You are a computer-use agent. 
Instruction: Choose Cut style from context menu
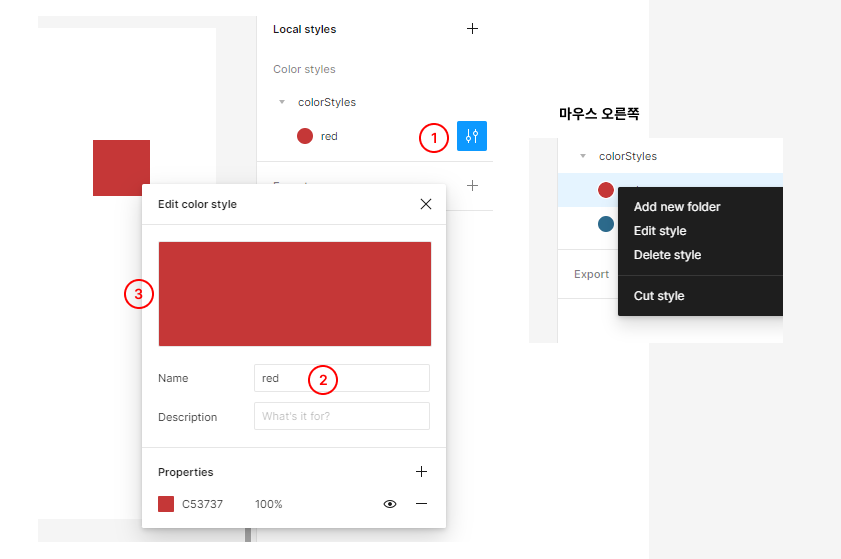point(659,296)
